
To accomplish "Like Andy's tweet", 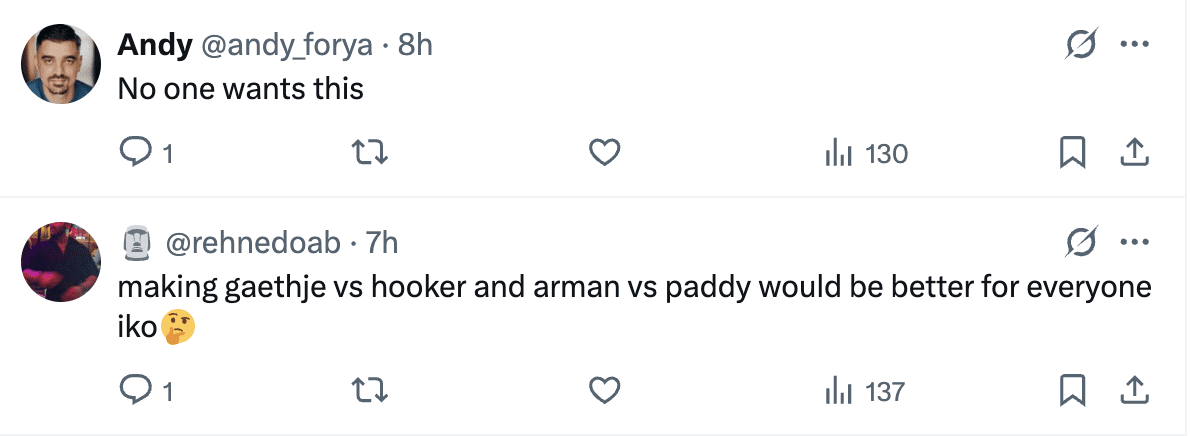I will click(604, 153).
